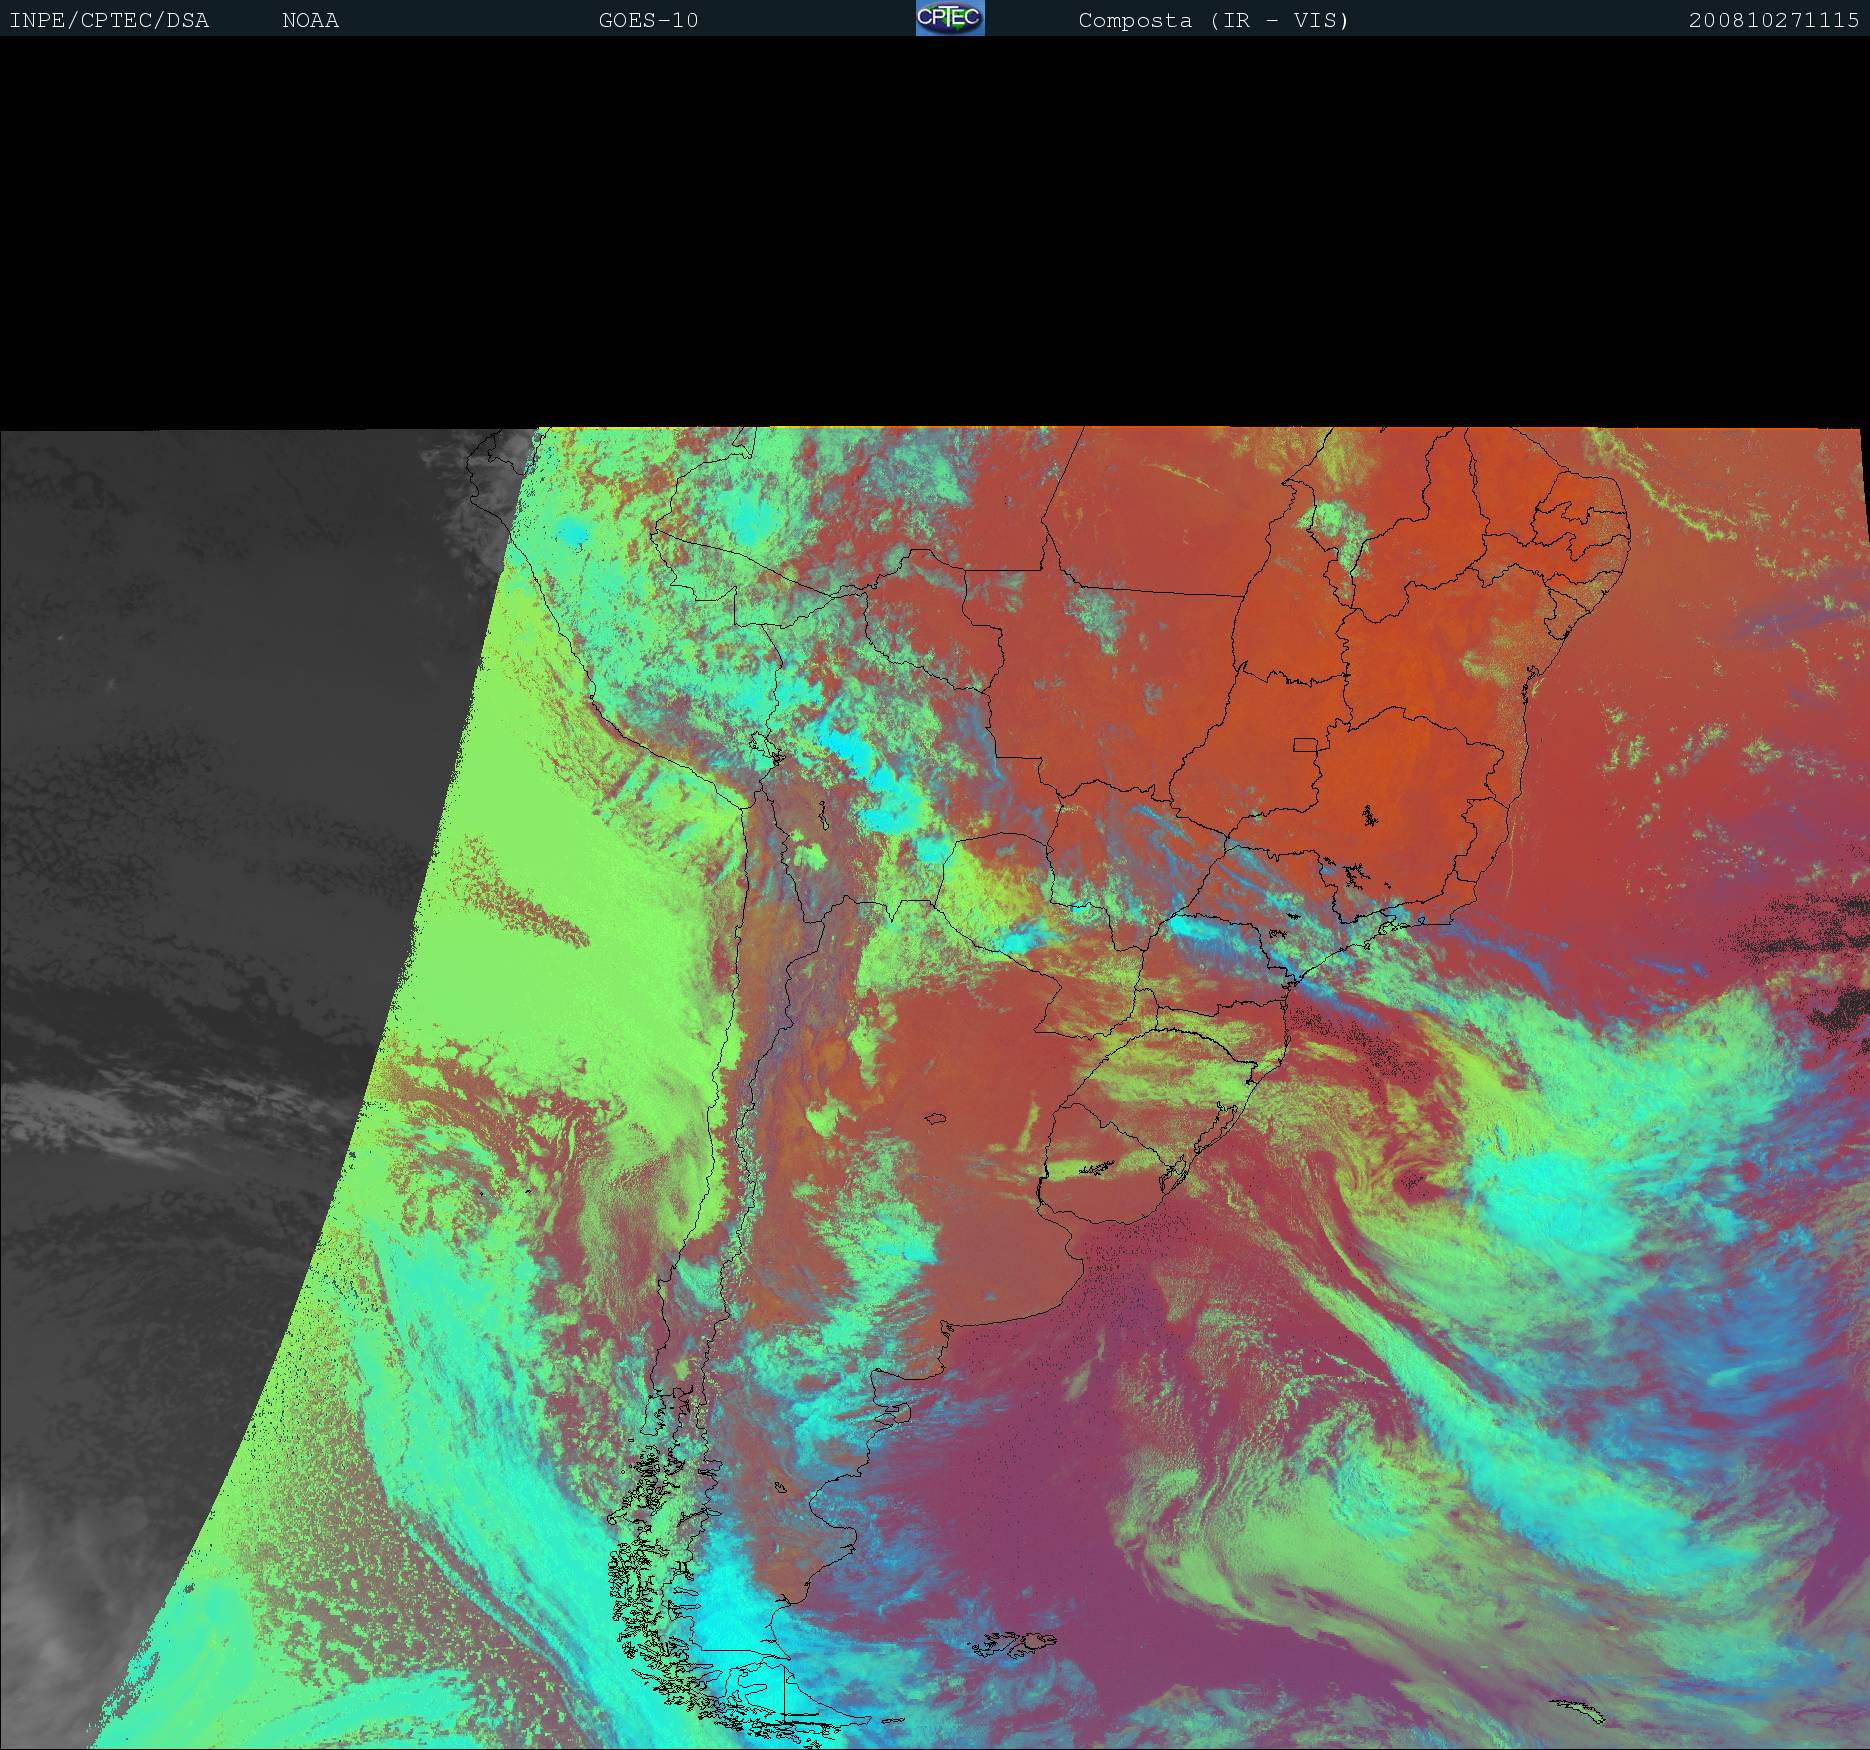This screenshot has height=1750, width=1870.
Task: Click the Mar Chiquita lake outline in Argentina
Action: point(936,1119)
